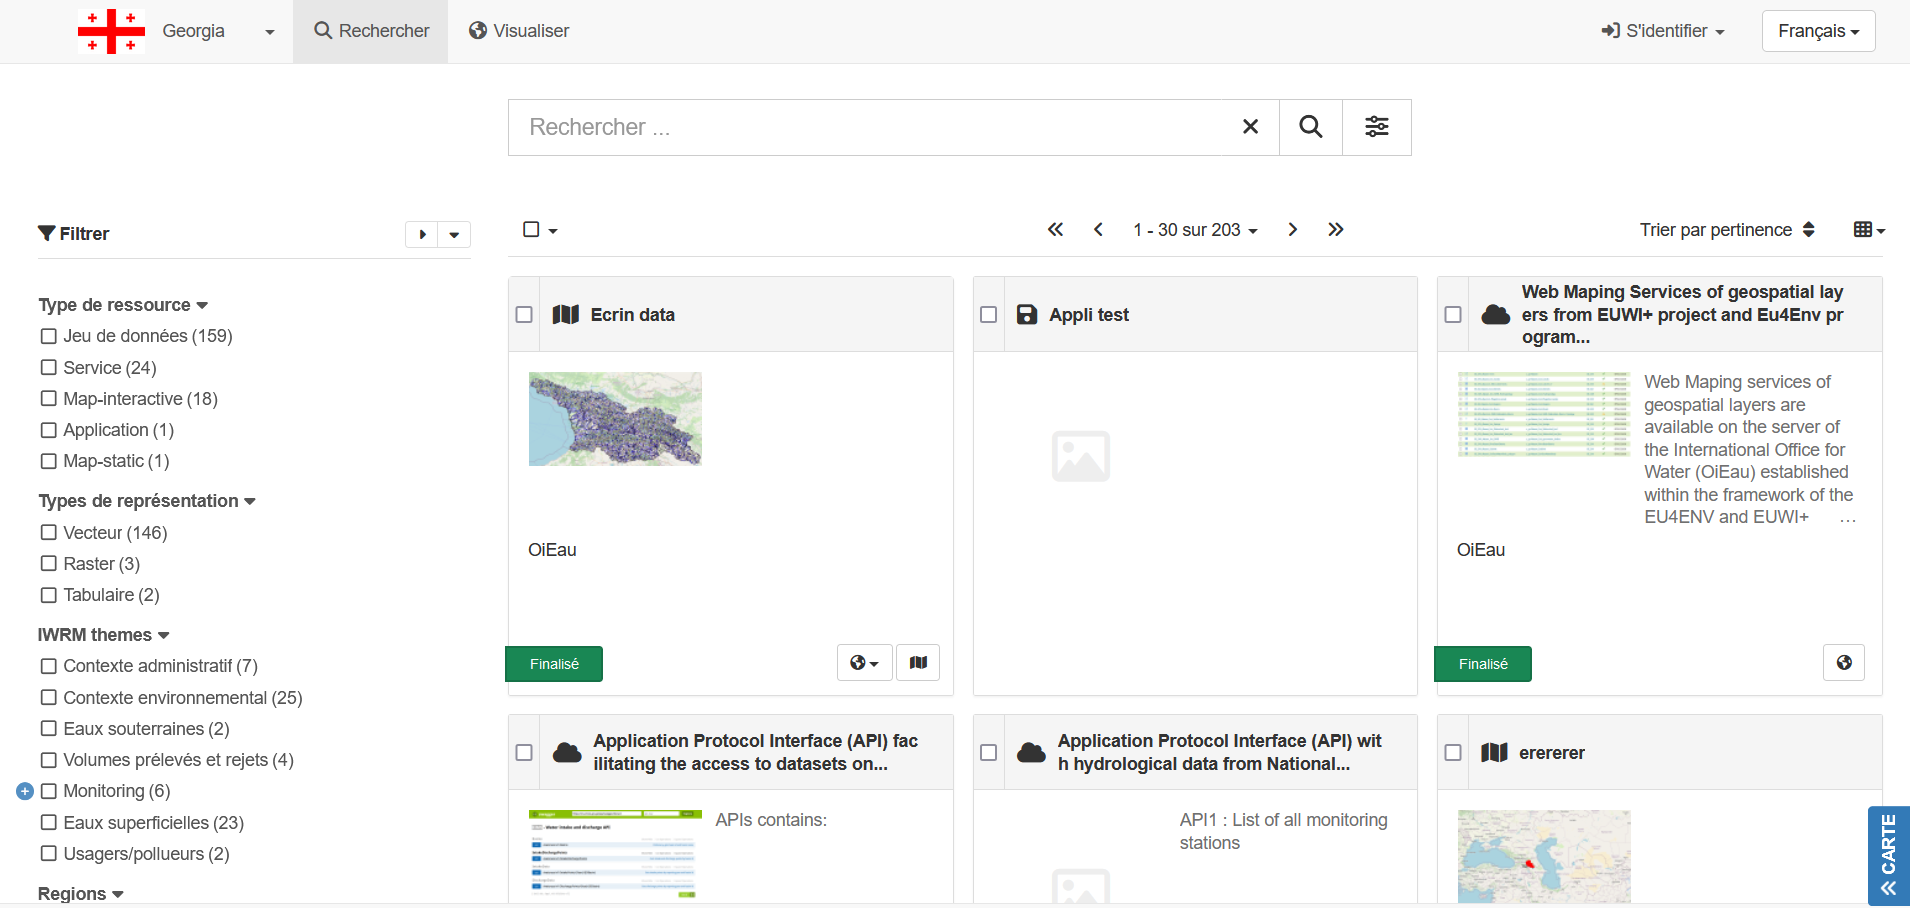This screenshot has height=908, width=1910.
Task: Open Ecrin data record title
Action: coord(633,315)
